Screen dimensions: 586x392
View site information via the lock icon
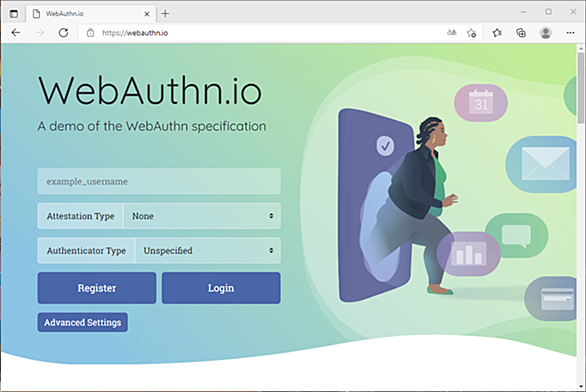point(90,33)
